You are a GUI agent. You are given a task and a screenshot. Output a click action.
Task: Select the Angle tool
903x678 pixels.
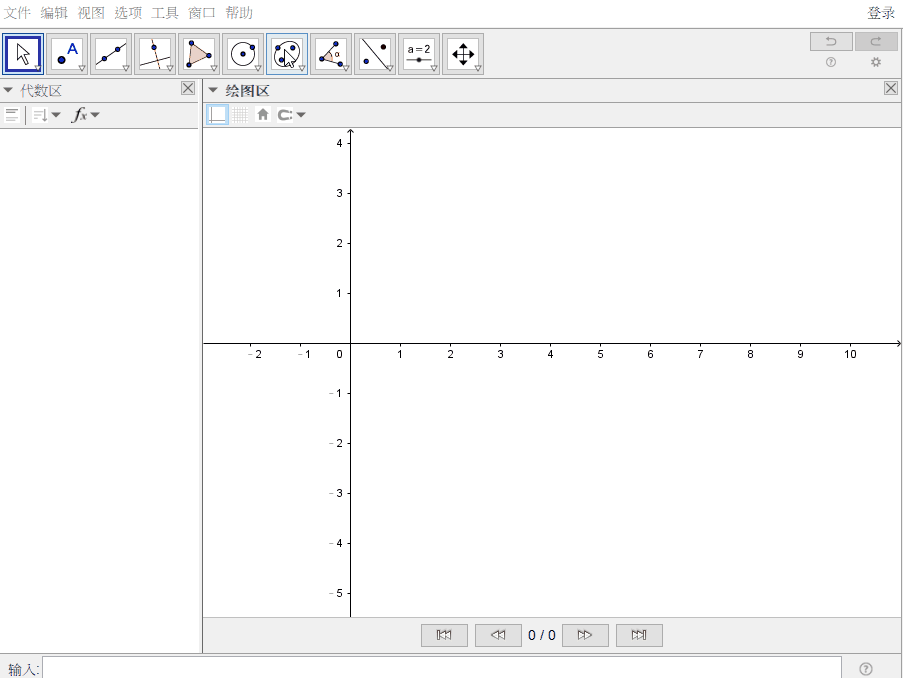tap(331, 54)
